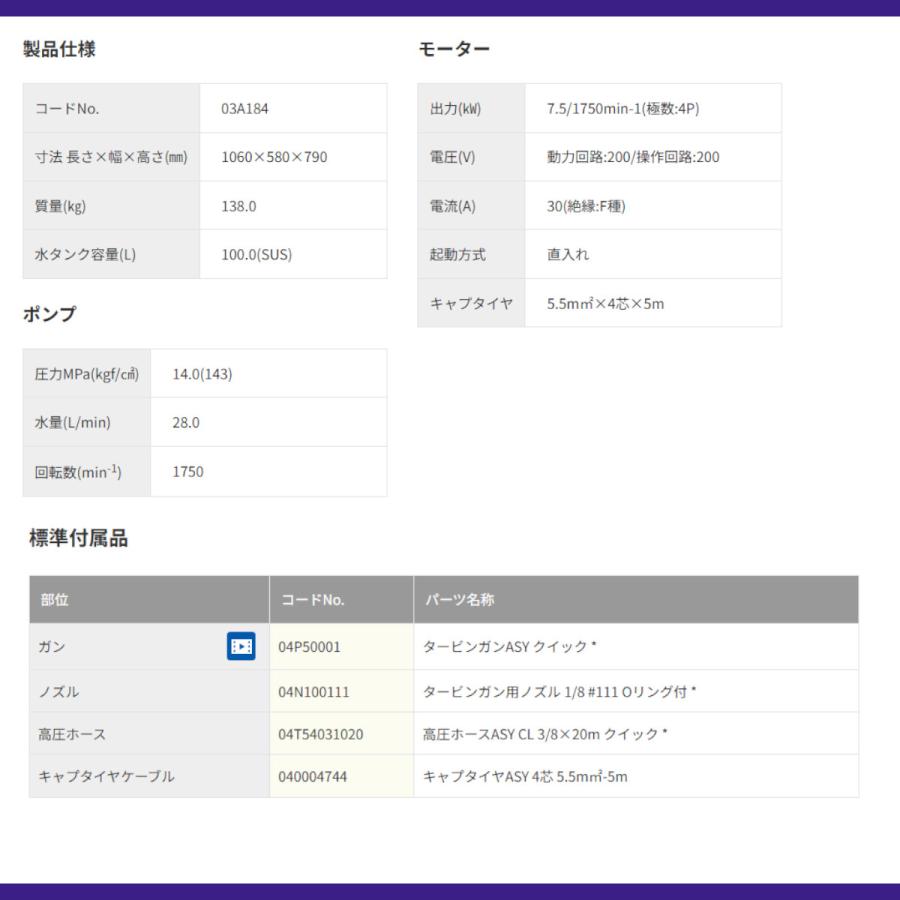The width and height of the screenshot is (900, 900).
Task: Click the code 040004744
Action: tap(313, 777)
